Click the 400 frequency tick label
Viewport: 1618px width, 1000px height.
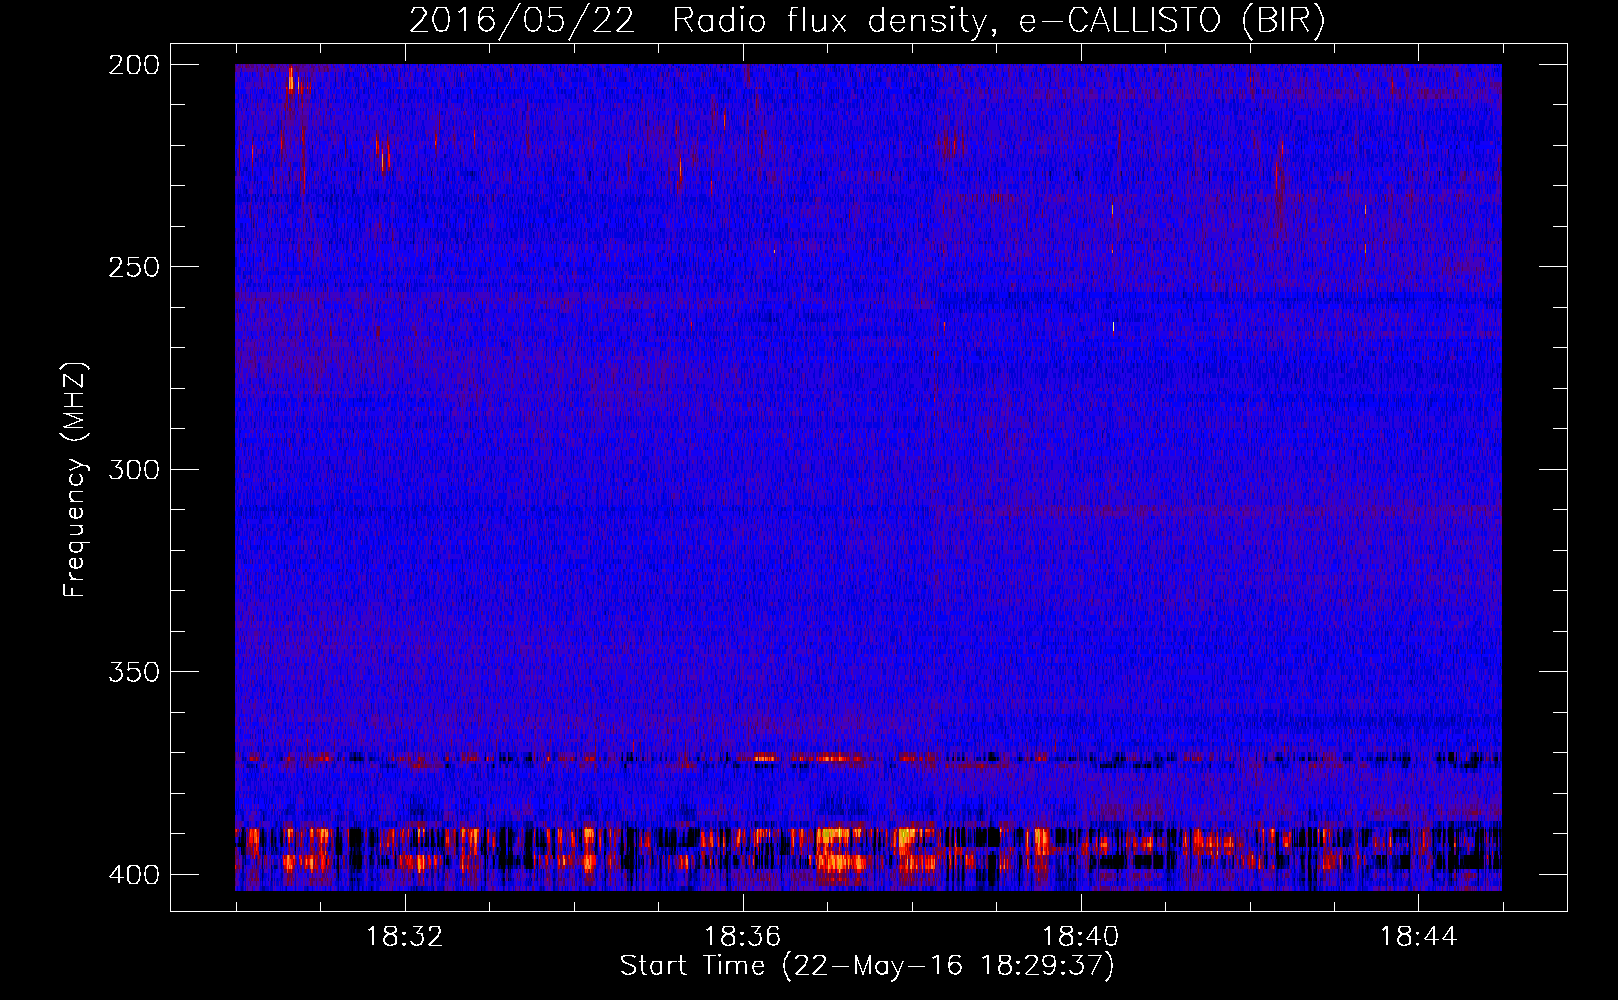[134, 875]
